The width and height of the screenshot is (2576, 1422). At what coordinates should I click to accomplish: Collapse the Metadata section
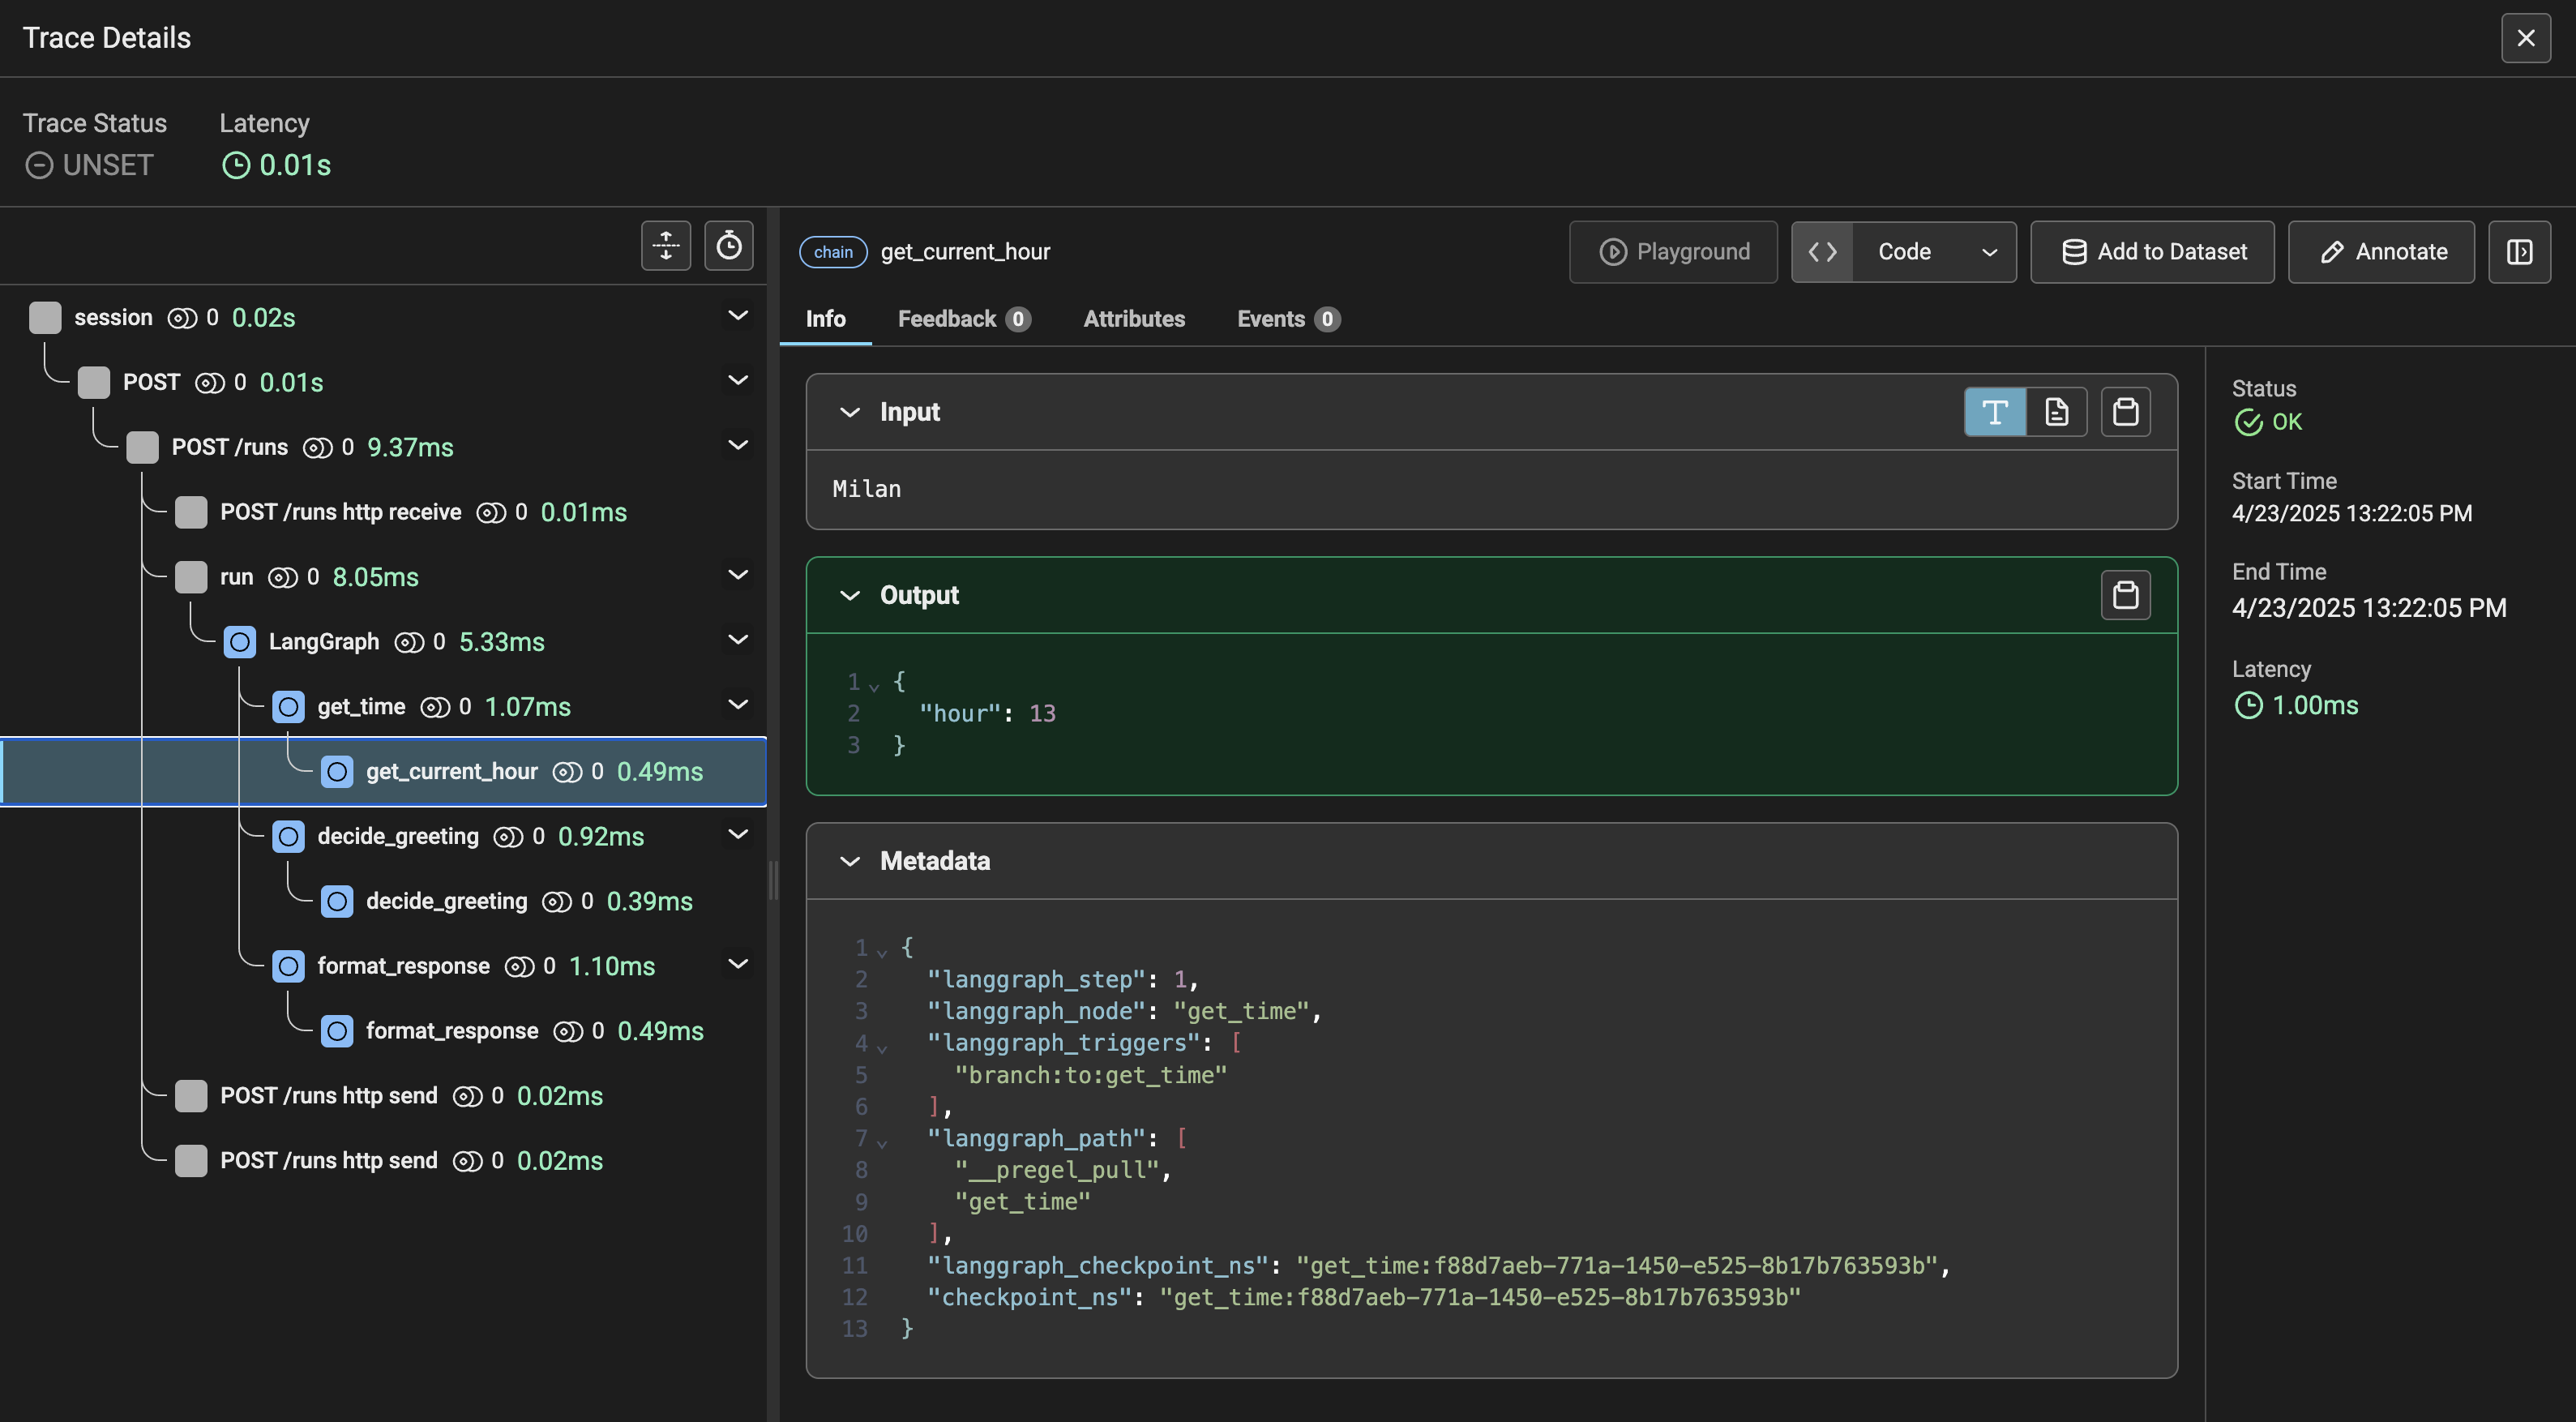click(x=850, y=861)
